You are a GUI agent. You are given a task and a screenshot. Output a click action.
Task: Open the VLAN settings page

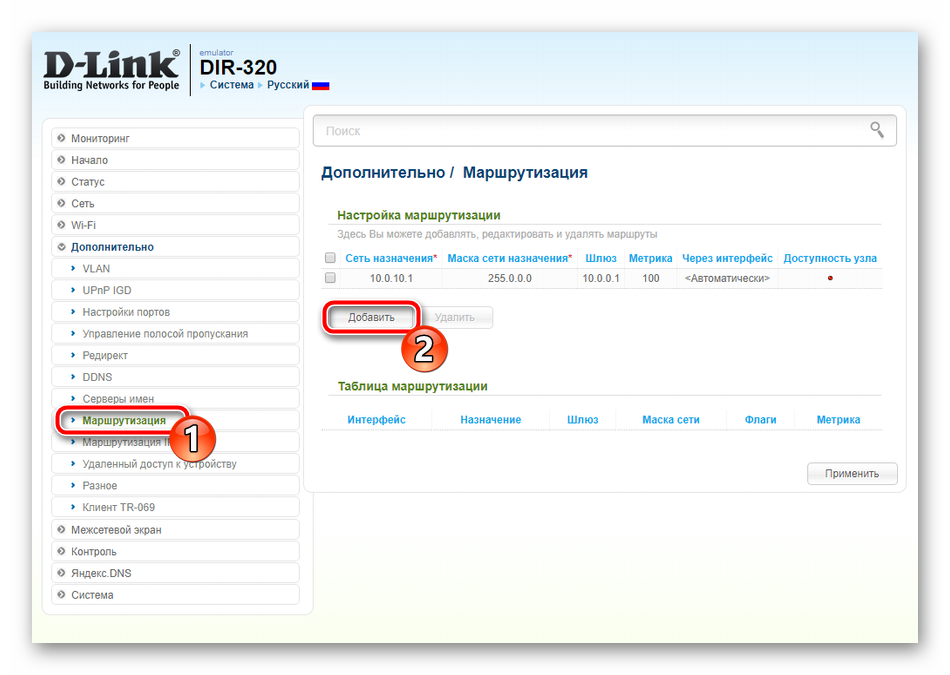pyautogui.click(x=176, y=268)
